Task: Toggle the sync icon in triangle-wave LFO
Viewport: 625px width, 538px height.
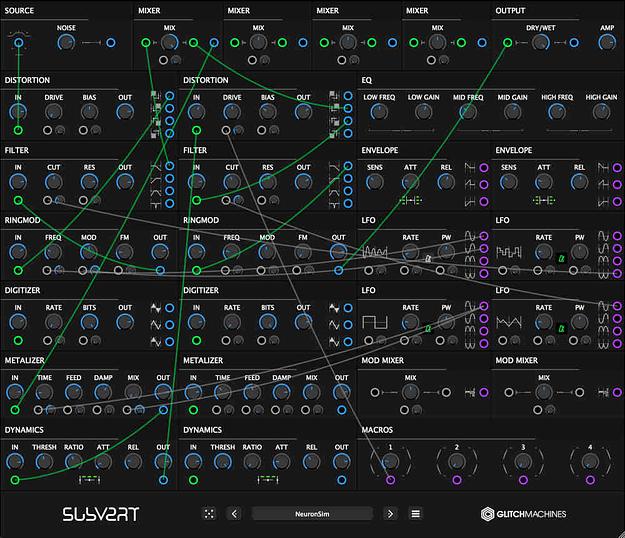Action: [x=562, y=328]
